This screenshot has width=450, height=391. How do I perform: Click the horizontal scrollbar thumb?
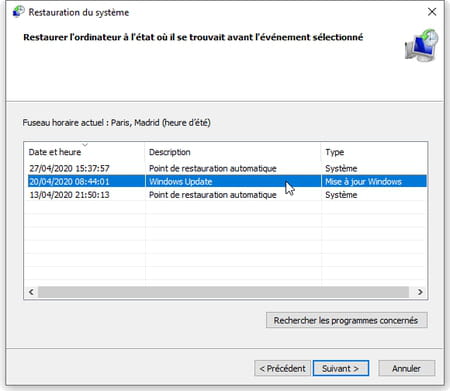(x=223, y=292)
